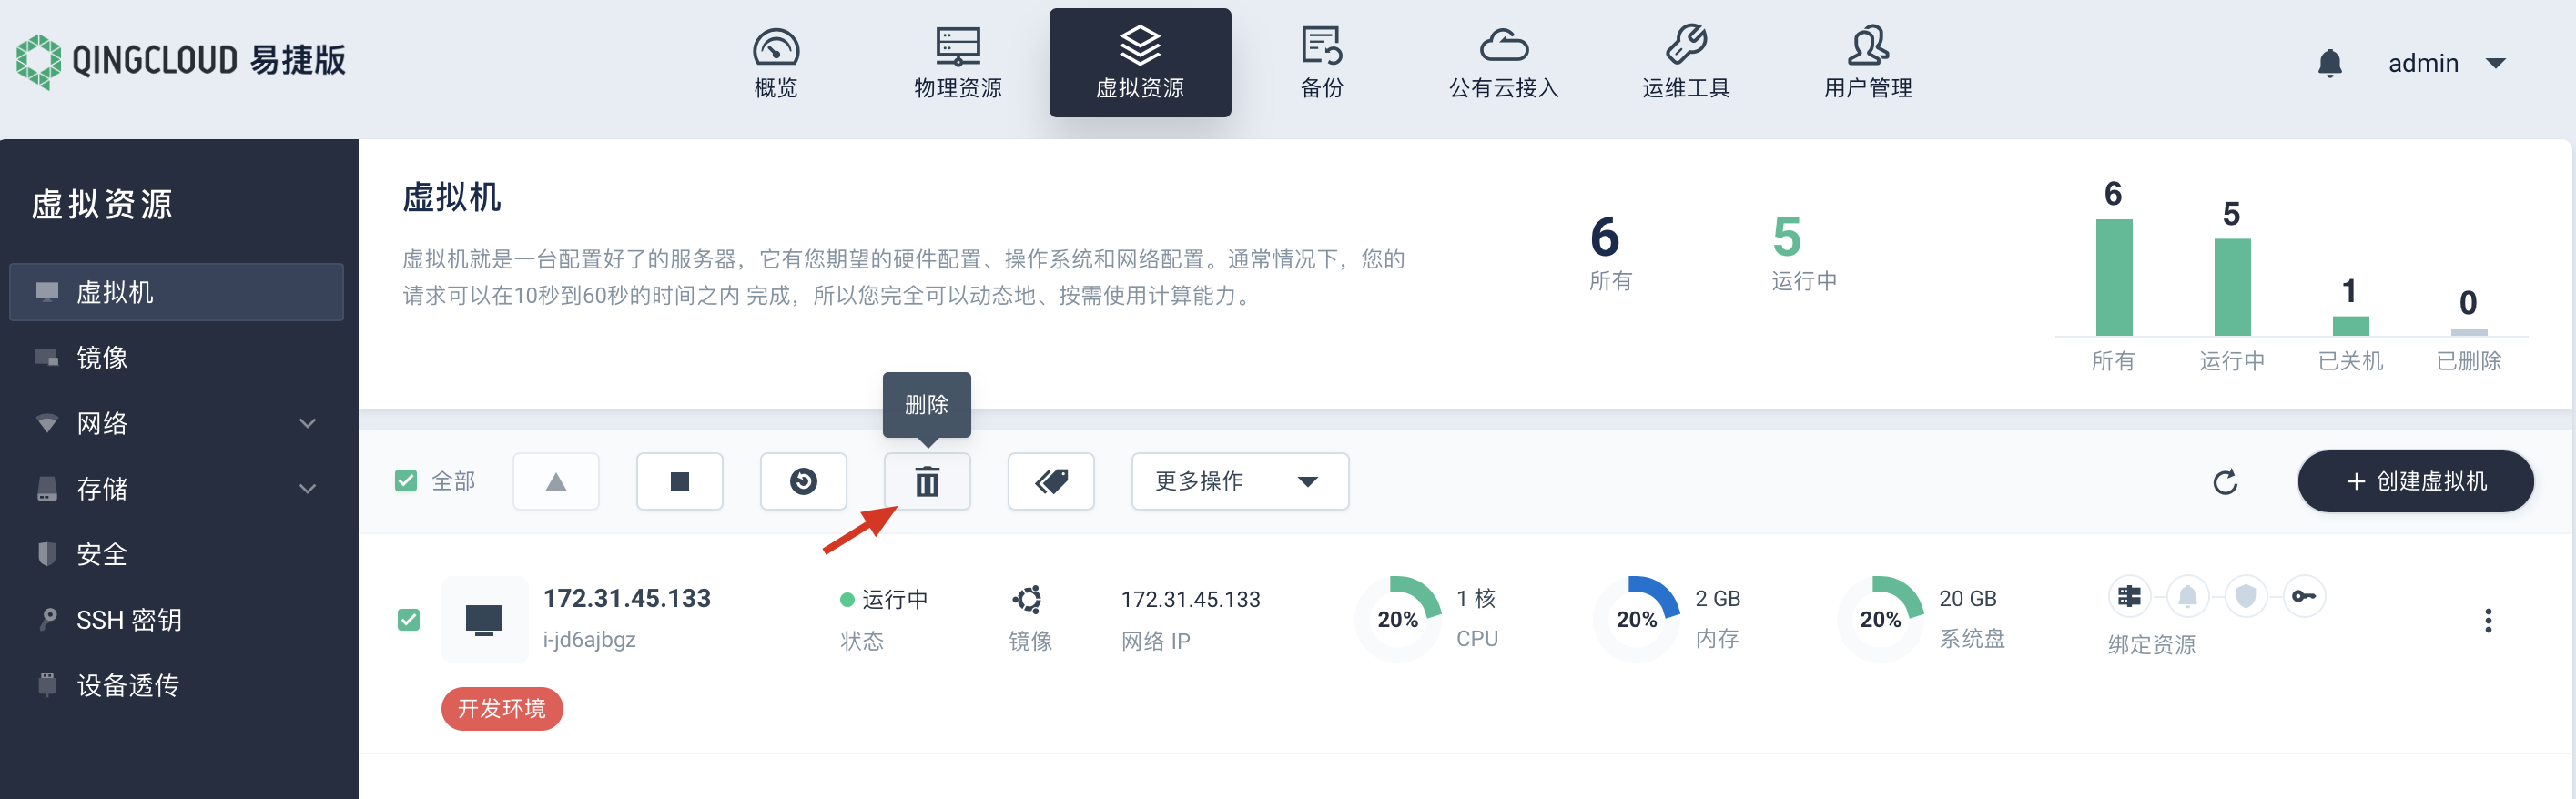Click the stop square toolbar icon
Image resolution: width=2576 pixels, height=799 pixels.
(x=679, y=482)
